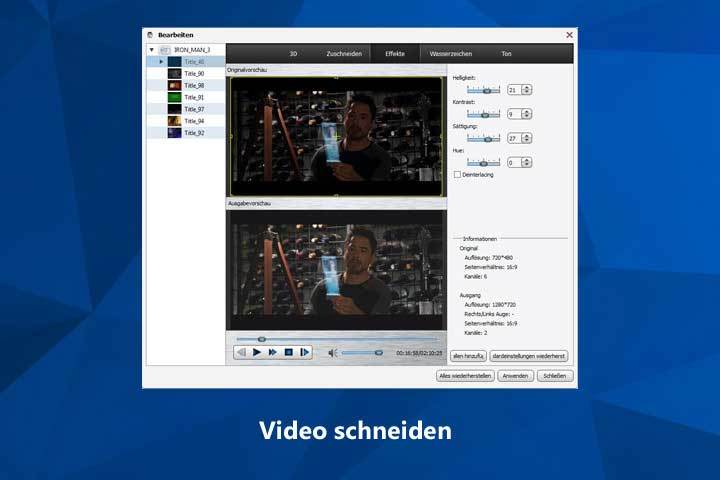Click the Hue value field
The height and width of the screenshot is (480, 720).
(x=514, y=163)
